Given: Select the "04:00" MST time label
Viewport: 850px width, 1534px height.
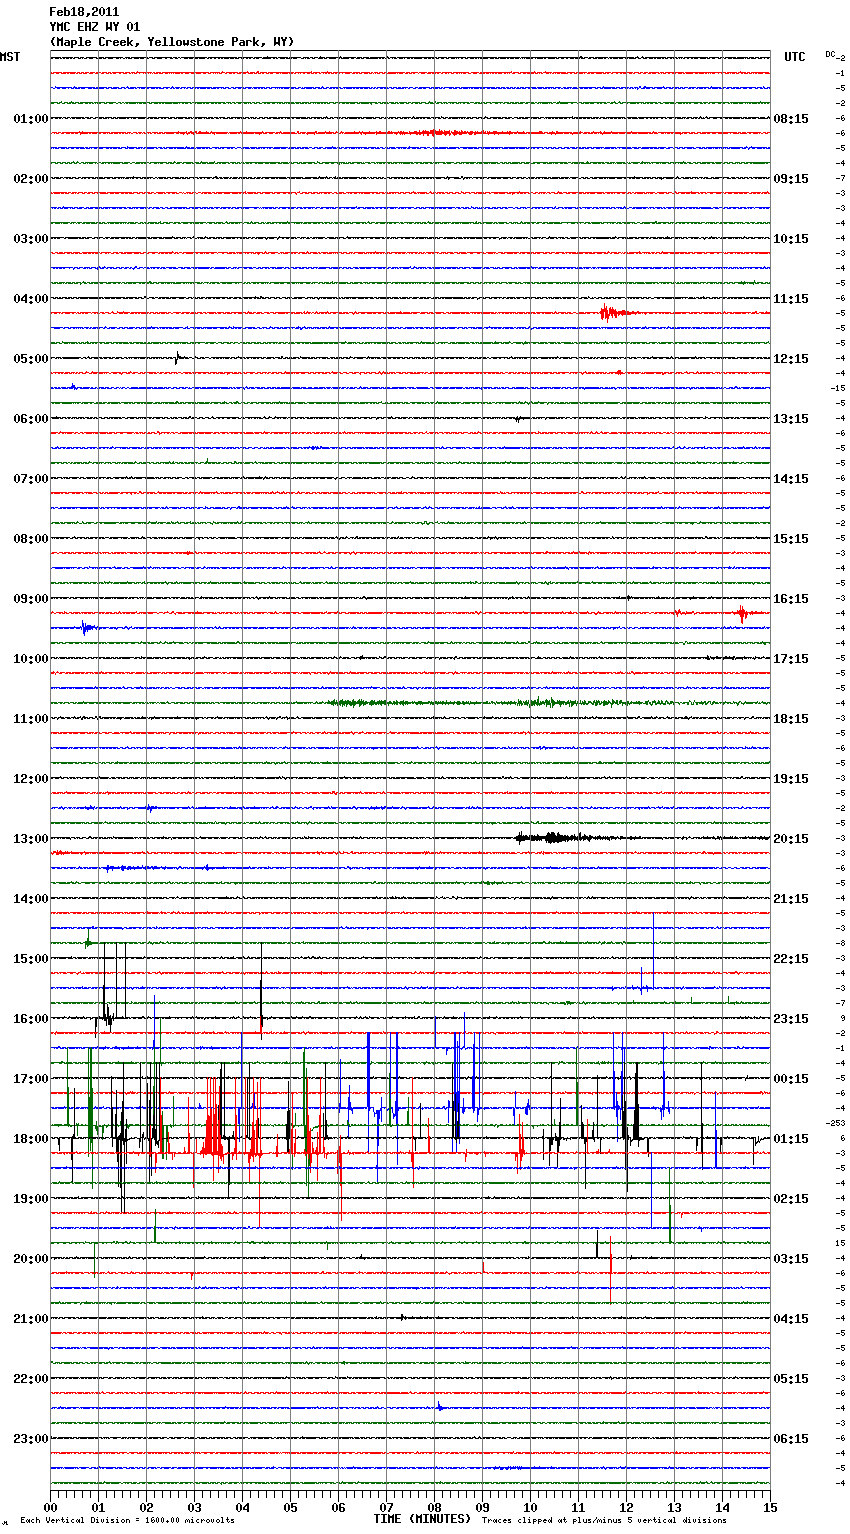Looking at the screenshot, I should (x=31, y=299).
